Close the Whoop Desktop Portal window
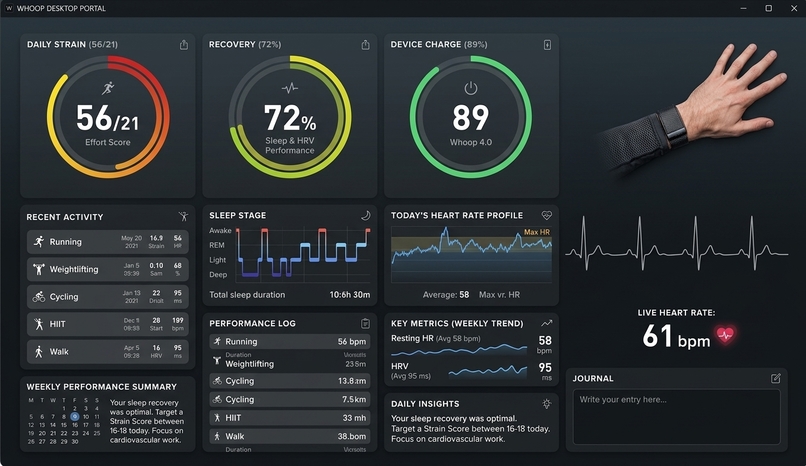This screenshot has width=806, height=466. click(x=794, y=8)
